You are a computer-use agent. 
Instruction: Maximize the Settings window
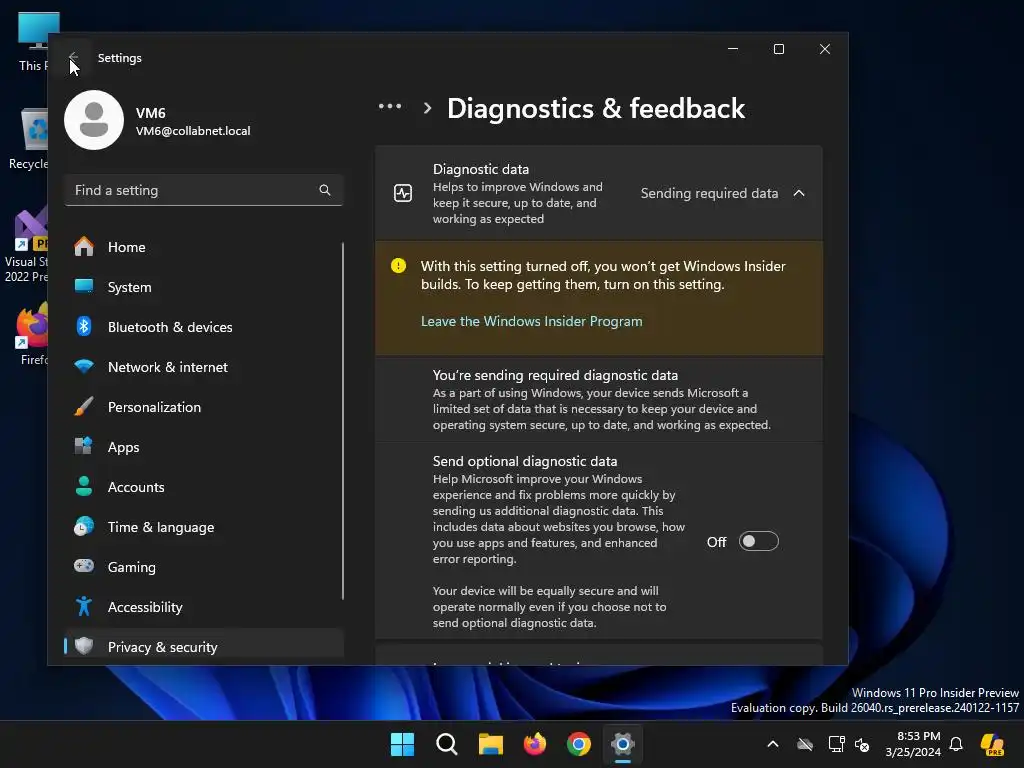coord(778,49)
